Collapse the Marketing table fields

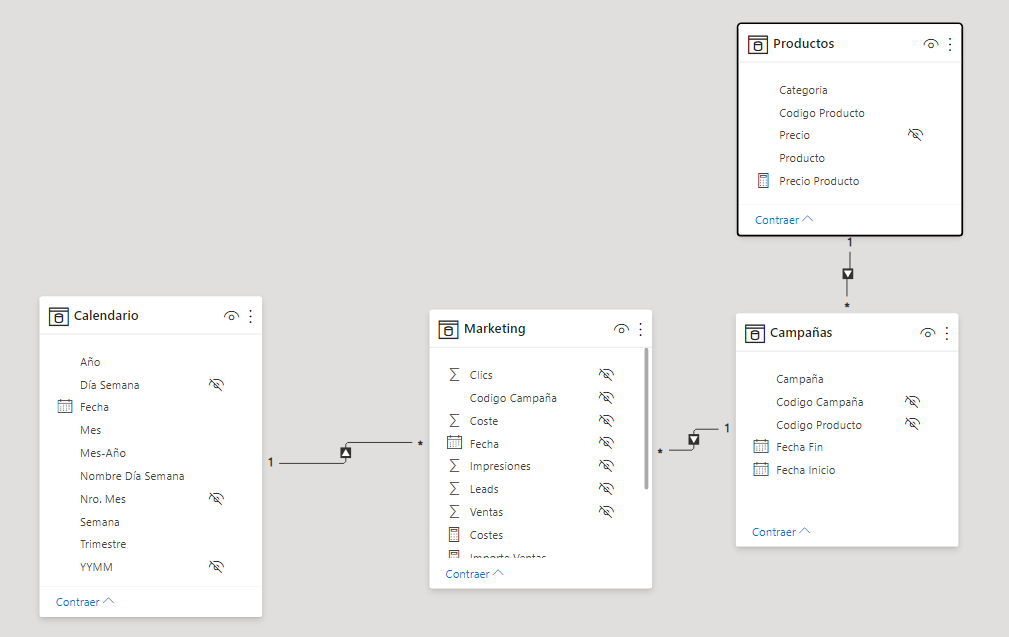pos(474,574)
